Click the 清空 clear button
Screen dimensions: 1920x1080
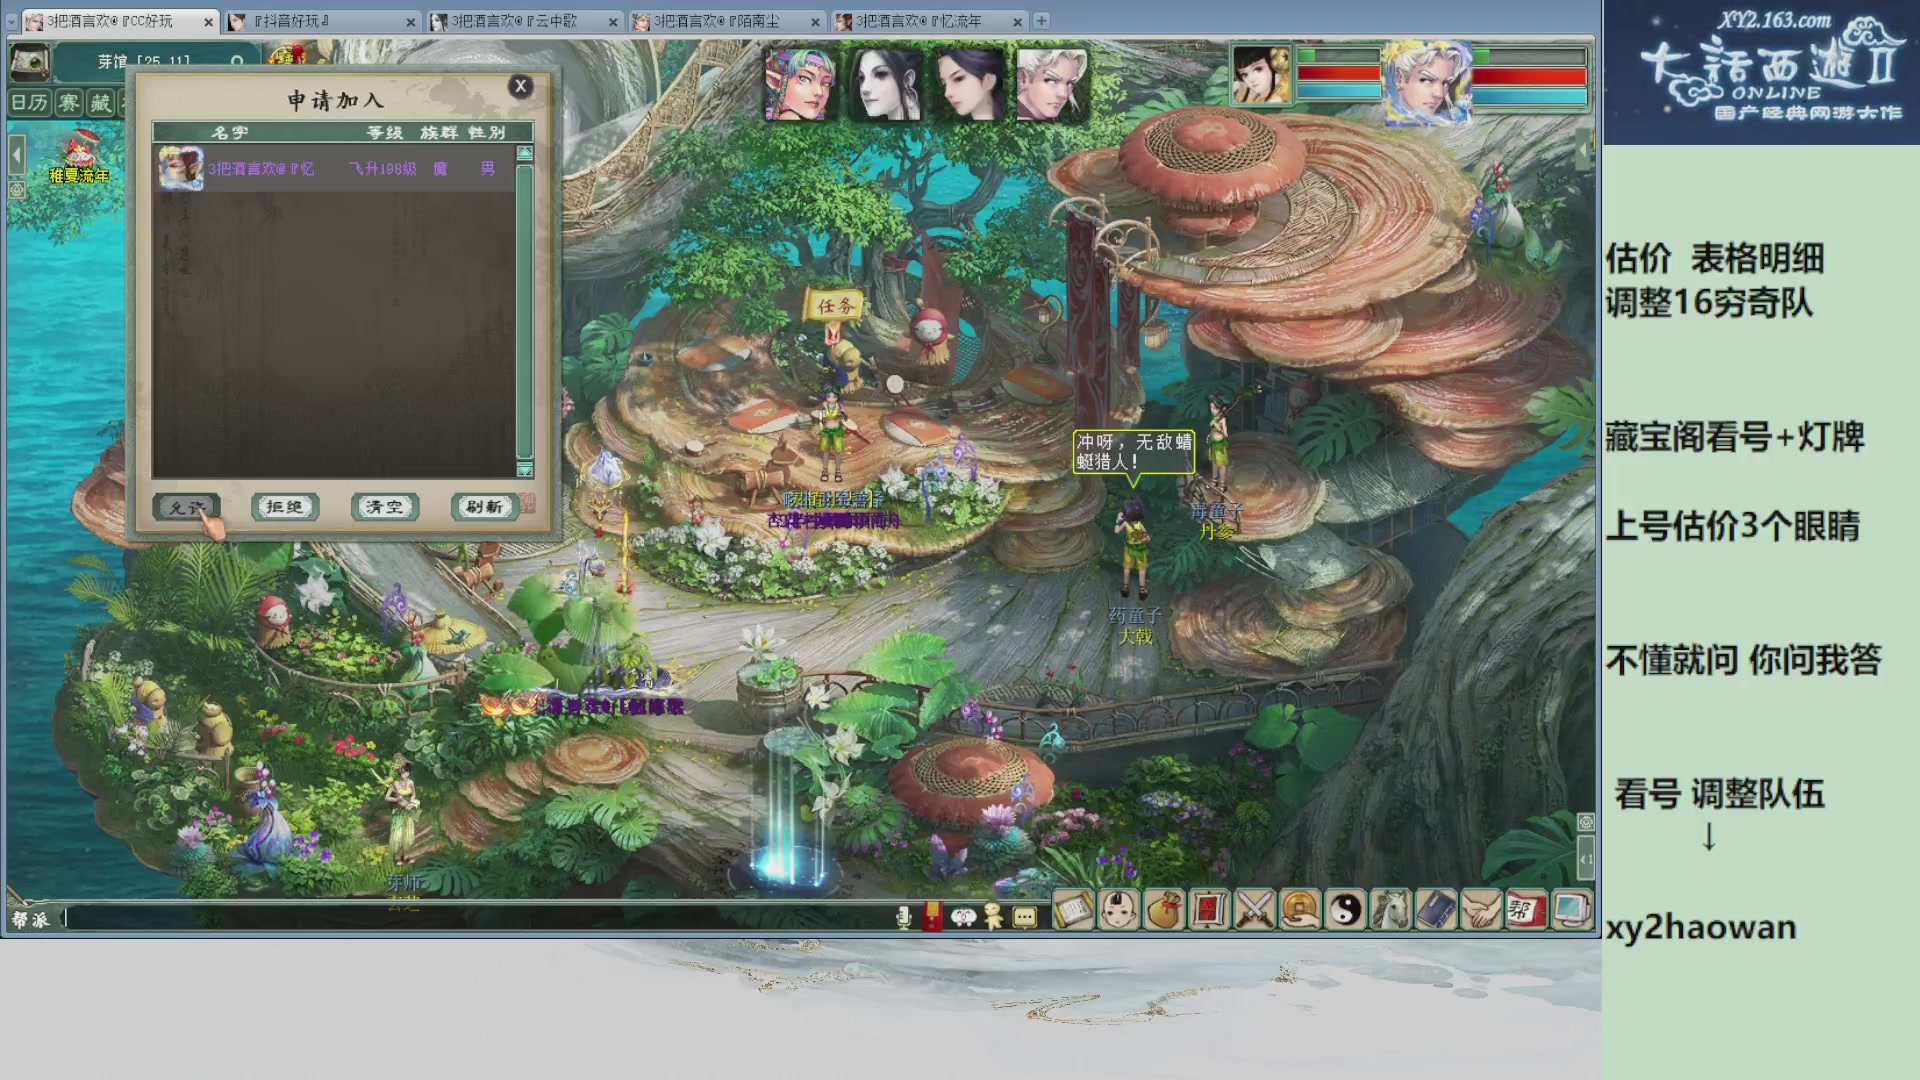click(x=385, y=507)
